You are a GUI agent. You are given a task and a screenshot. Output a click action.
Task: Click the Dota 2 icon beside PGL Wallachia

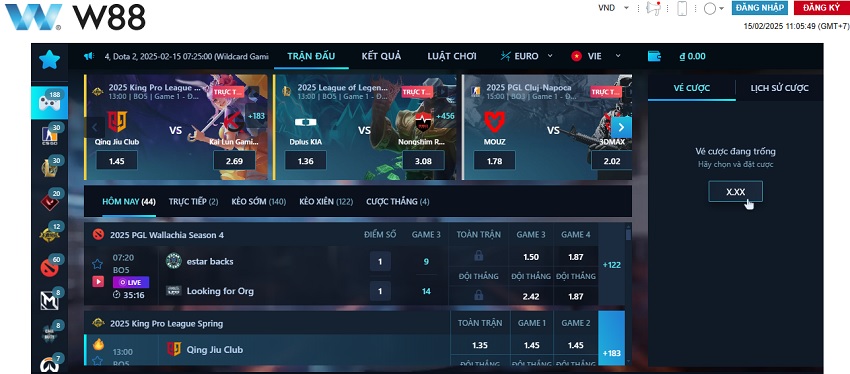pyautogui.click(x=98, y=235)
